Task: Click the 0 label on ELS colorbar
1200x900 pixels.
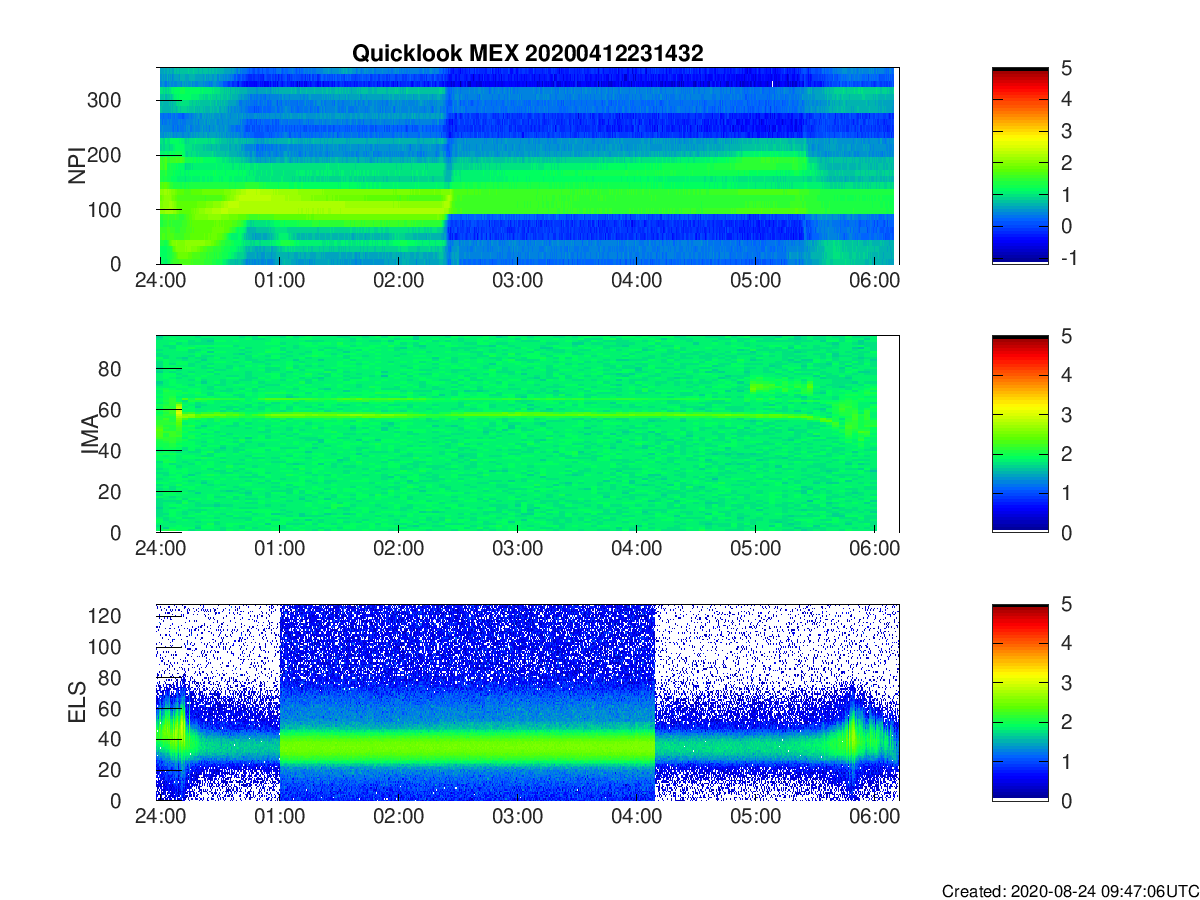Action: tap(1066, 800)
